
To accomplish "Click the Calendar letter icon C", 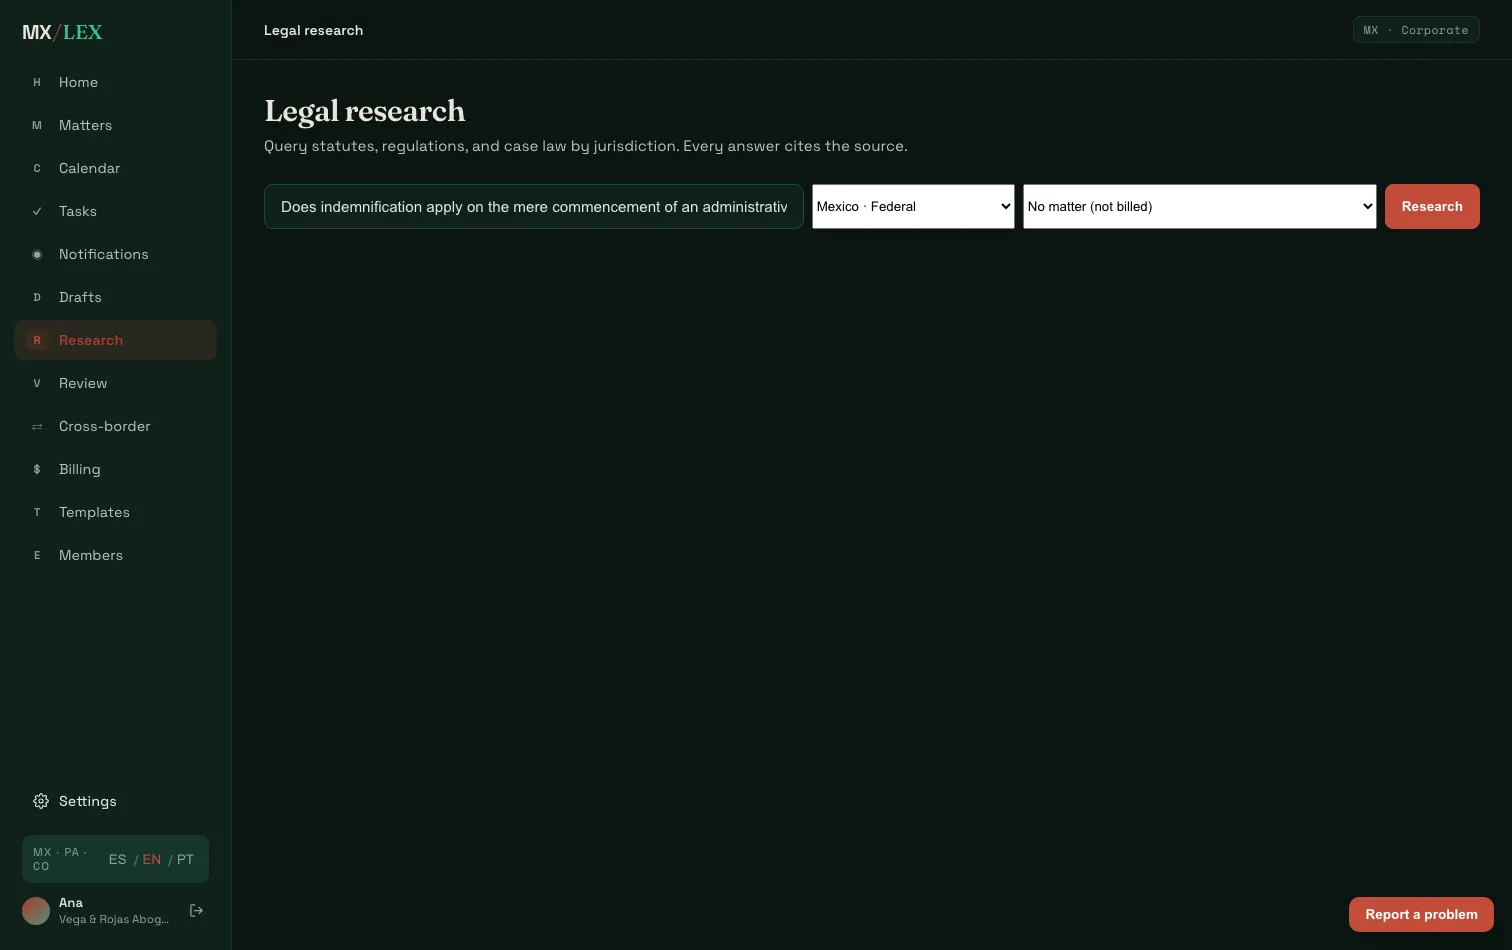I will [x=37, y=168].
